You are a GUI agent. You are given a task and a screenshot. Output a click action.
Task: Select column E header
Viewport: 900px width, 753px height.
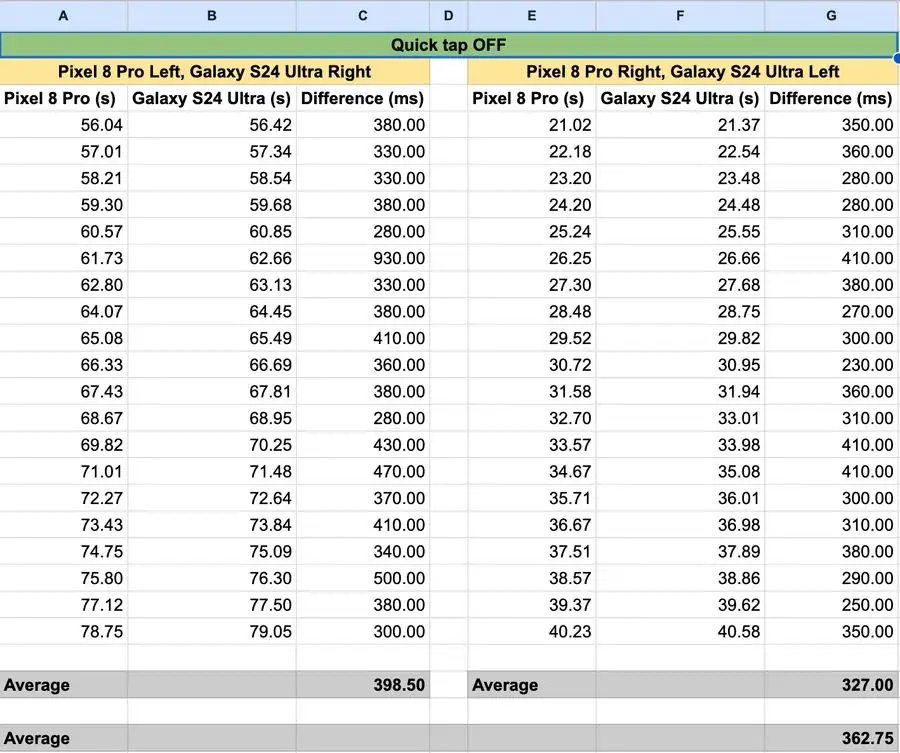tap(532, 15)
